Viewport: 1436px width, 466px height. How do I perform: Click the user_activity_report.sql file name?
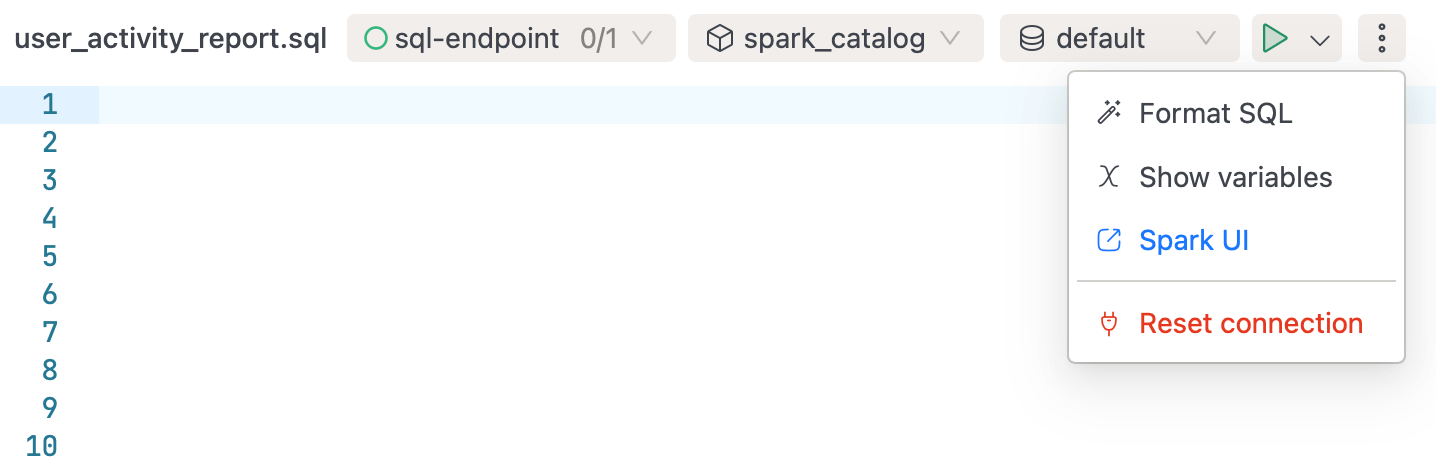point(171,40)
